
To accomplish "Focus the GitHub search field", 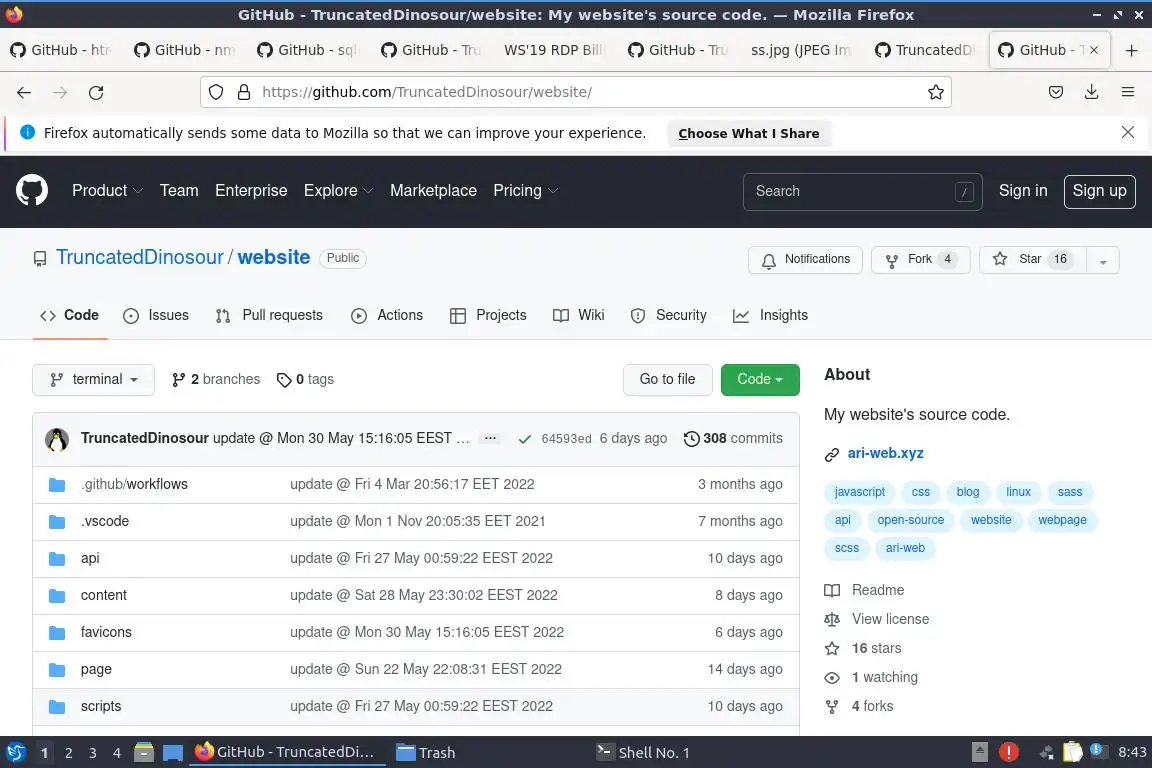I will [x=863, y=191].
